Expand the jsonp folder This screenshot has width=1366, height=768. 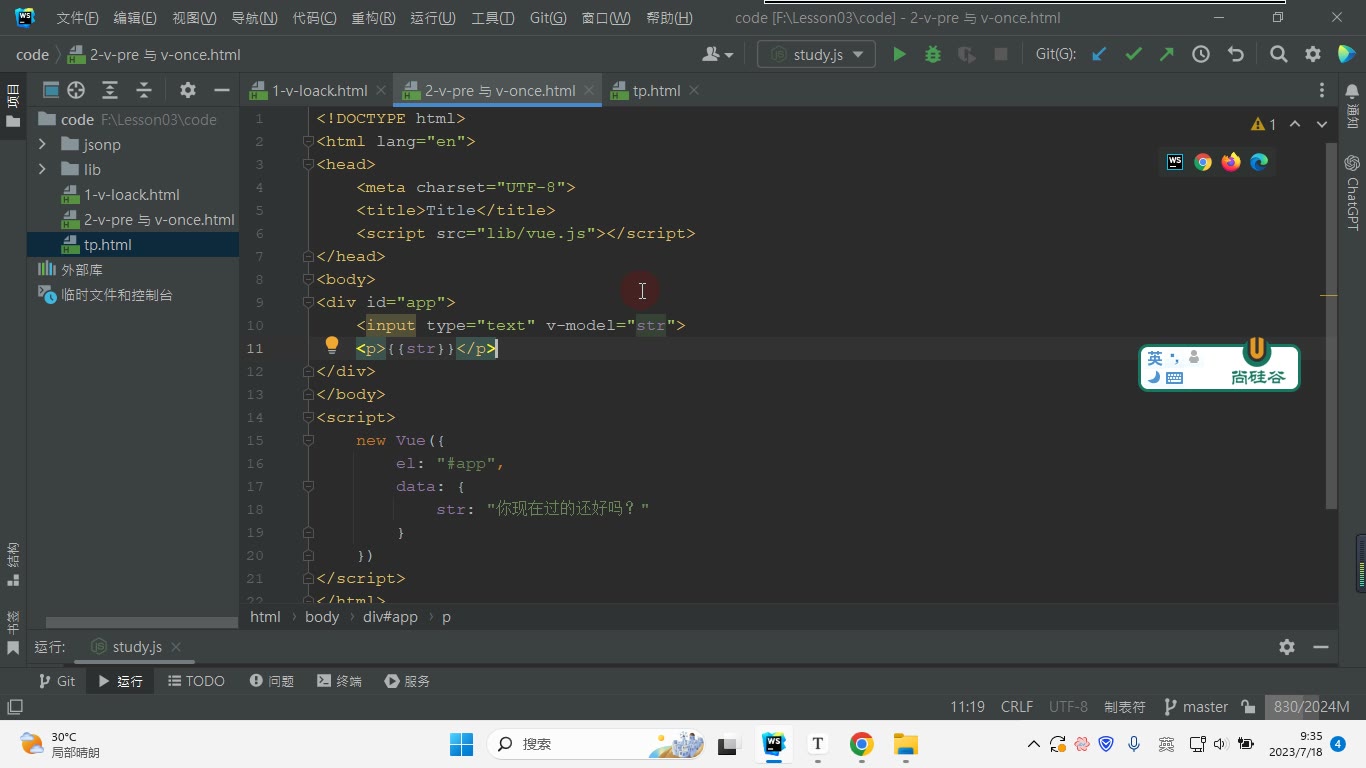coord(42,144)
